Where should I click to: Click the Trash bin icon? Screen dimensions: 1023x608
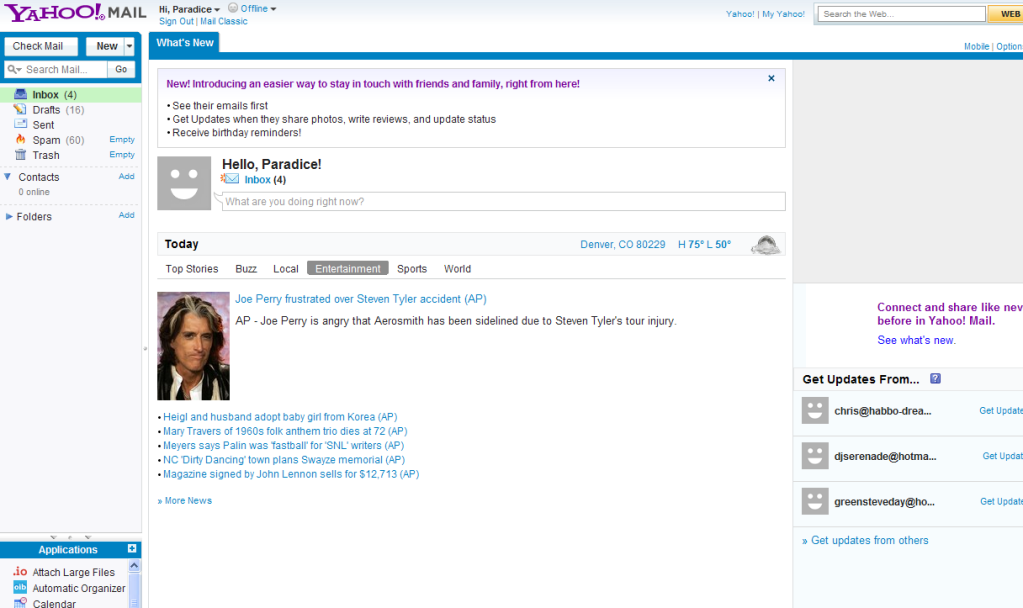tap(20, 155)
